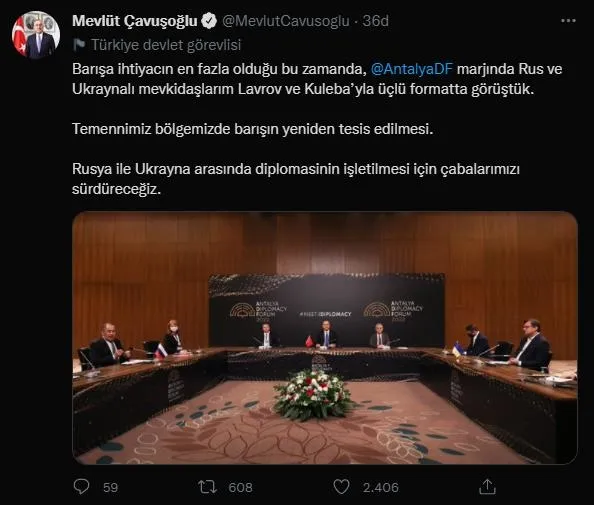
Task: Click the retweet count 608
Action: click(241, 487)
